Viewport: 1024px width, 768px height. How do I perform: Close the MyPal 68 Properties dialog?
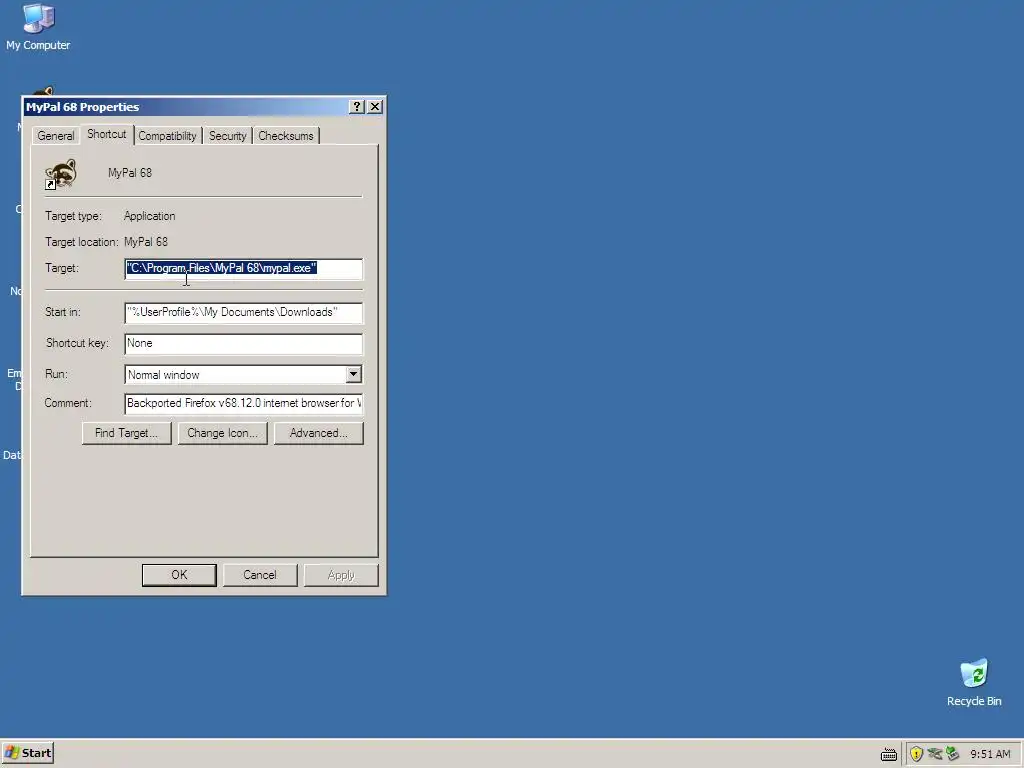click(x=375, y=106)
